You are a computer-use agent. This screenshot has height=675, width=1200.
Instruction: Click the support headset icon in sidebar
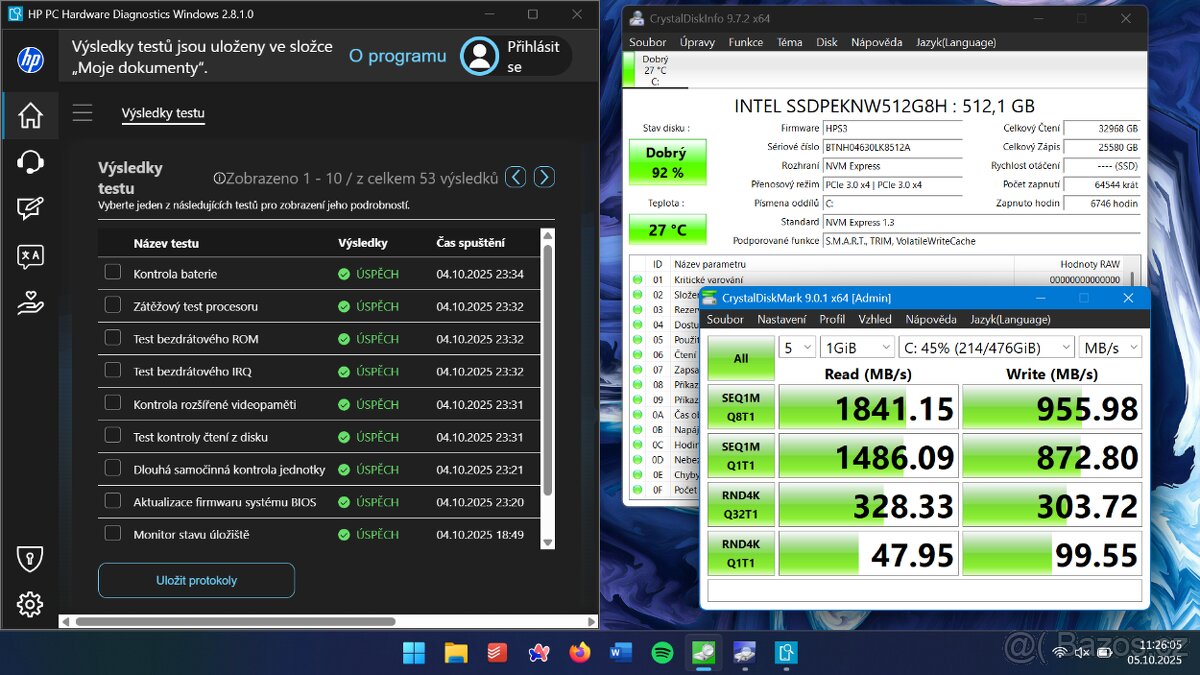[30, 162]
